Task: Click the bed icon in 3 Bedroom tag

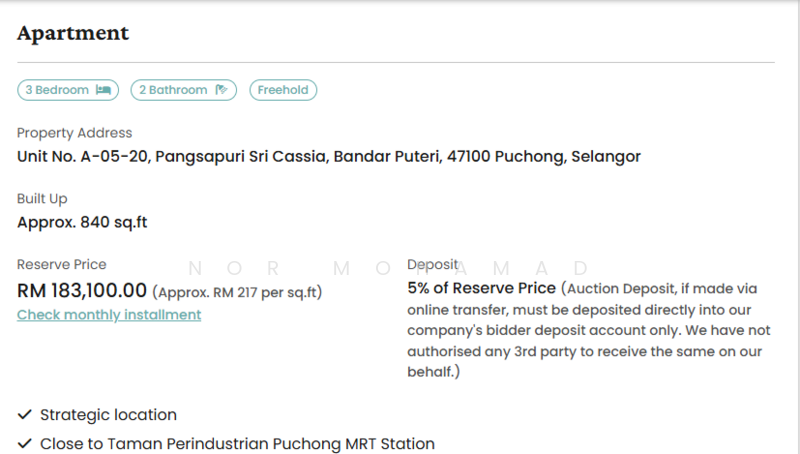Action: pyautogui.click(x=103, y=90)
